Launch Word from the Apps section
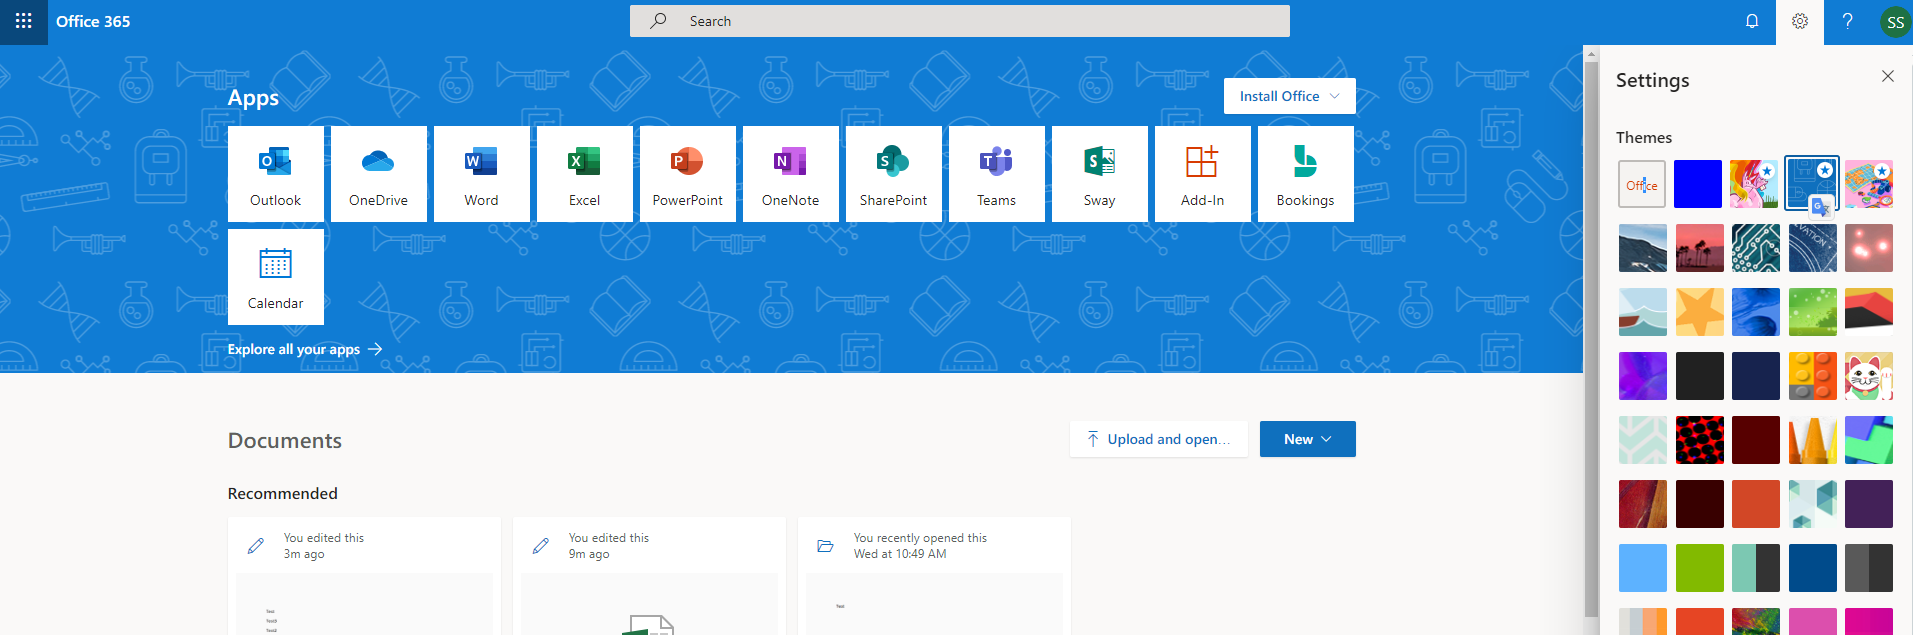This screenshot has width=1913, height=635. [482, 174]
